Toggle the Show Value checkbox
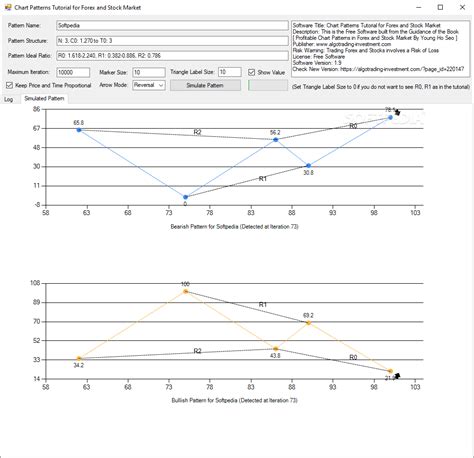474x458 pixels. (x=251, y=72)
